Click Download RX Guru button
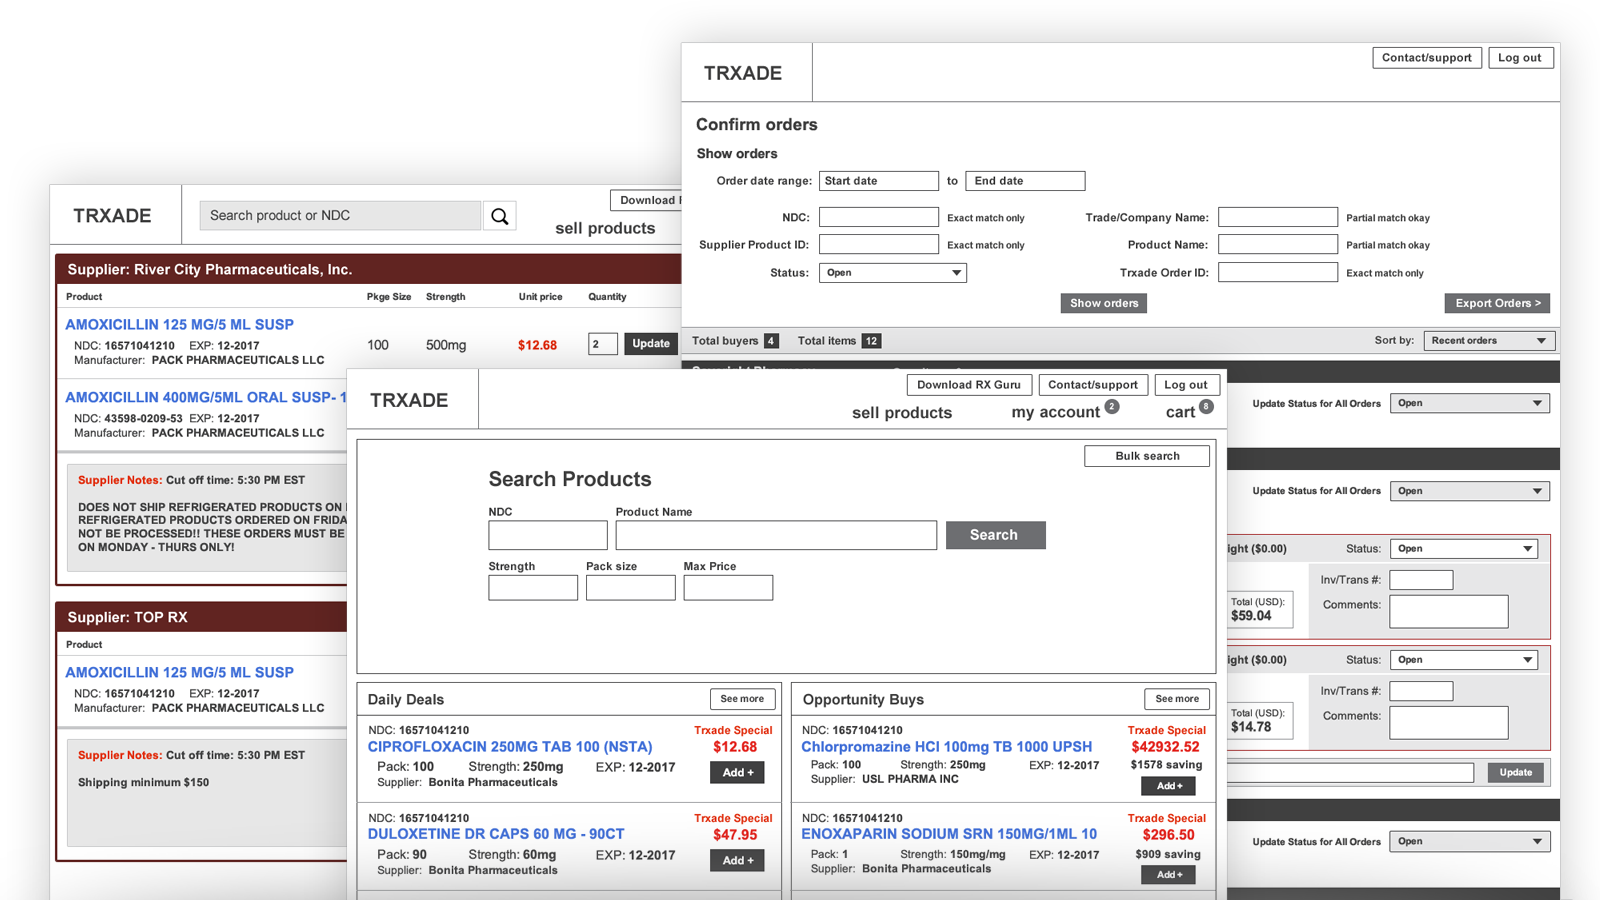The height and width of the screenshot is (900, 1600). (x=969, y=385)
